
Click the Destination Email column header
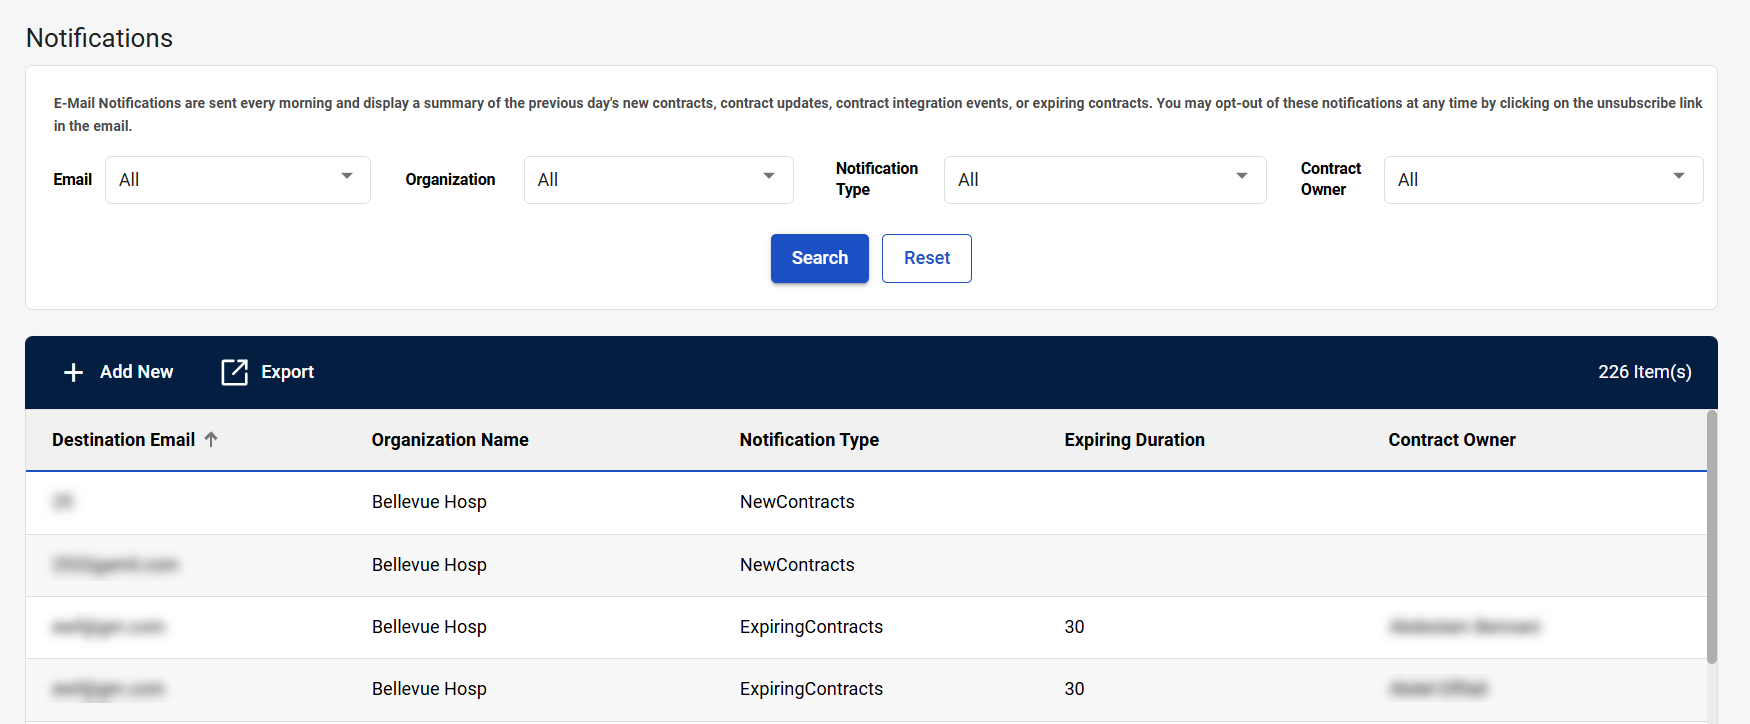[x=123, y=440]
